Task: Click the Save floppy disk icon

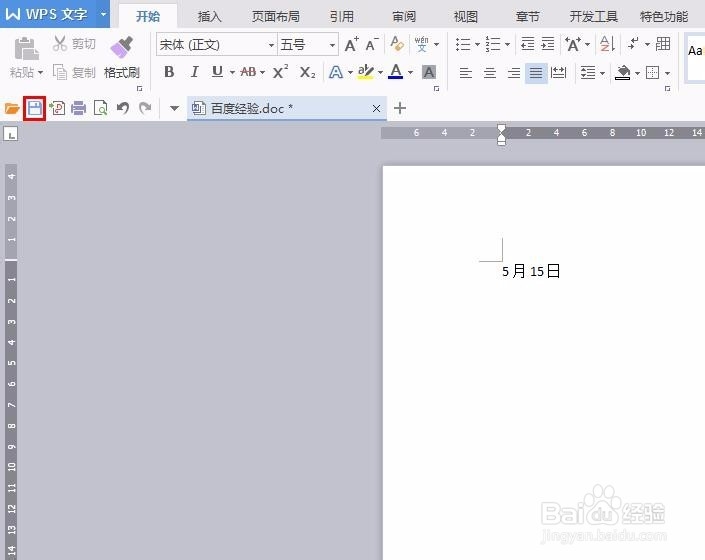Action: tap(35, 108)
